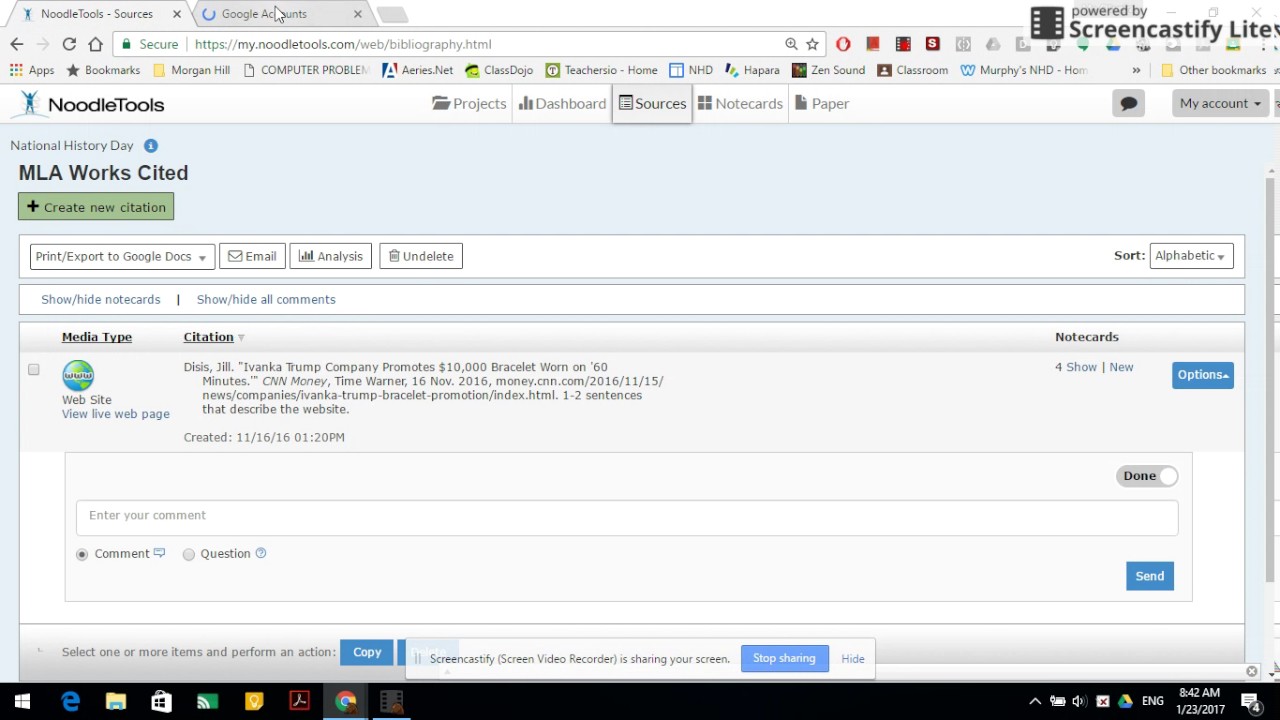Viewport: 1280px width, 720px height.
Task: Open Edge from the taskbar
Action: tap(70, 701)
